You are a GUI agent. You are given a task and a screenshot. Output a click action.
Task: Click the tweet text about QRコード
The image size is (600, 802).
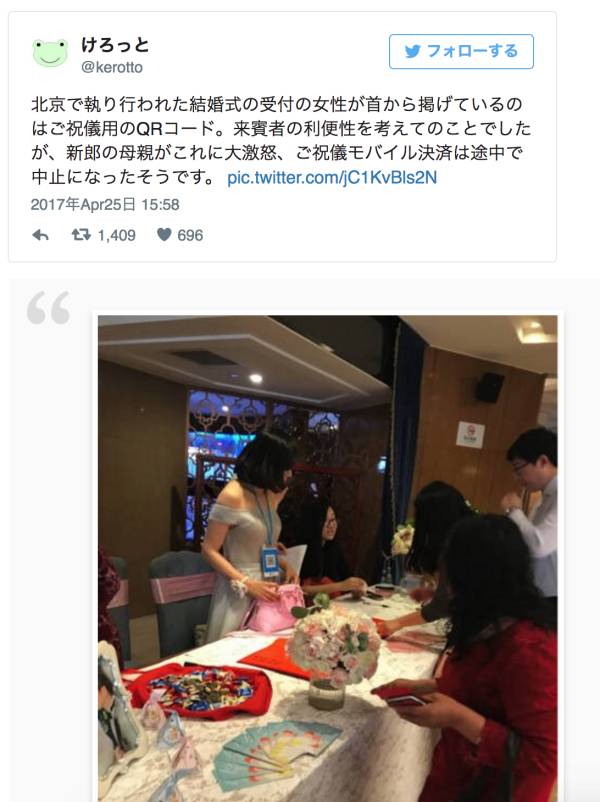coord(281,141)
